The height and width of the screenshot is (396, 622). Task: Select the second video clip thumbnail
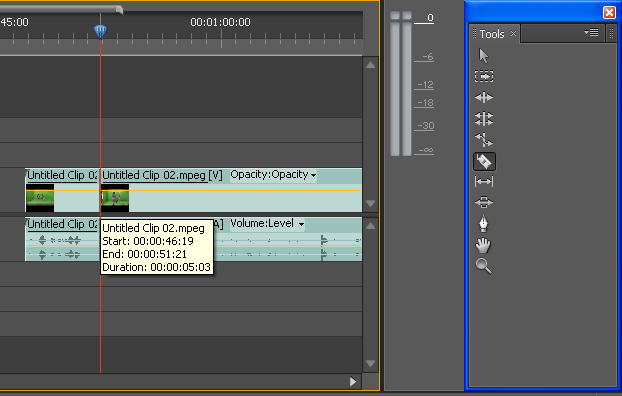115,198
